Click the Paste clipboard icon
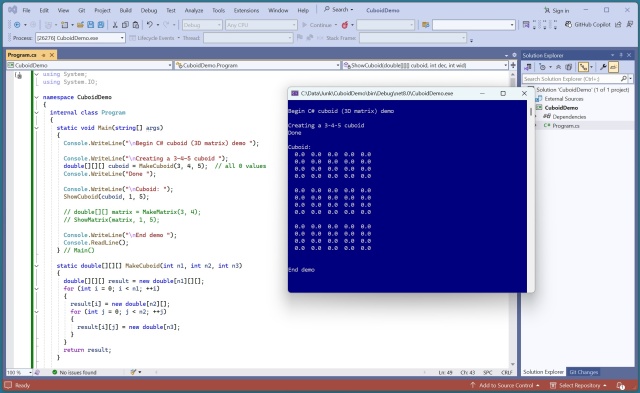The height and width of the screenshot is (393, 640). point(136,25)
